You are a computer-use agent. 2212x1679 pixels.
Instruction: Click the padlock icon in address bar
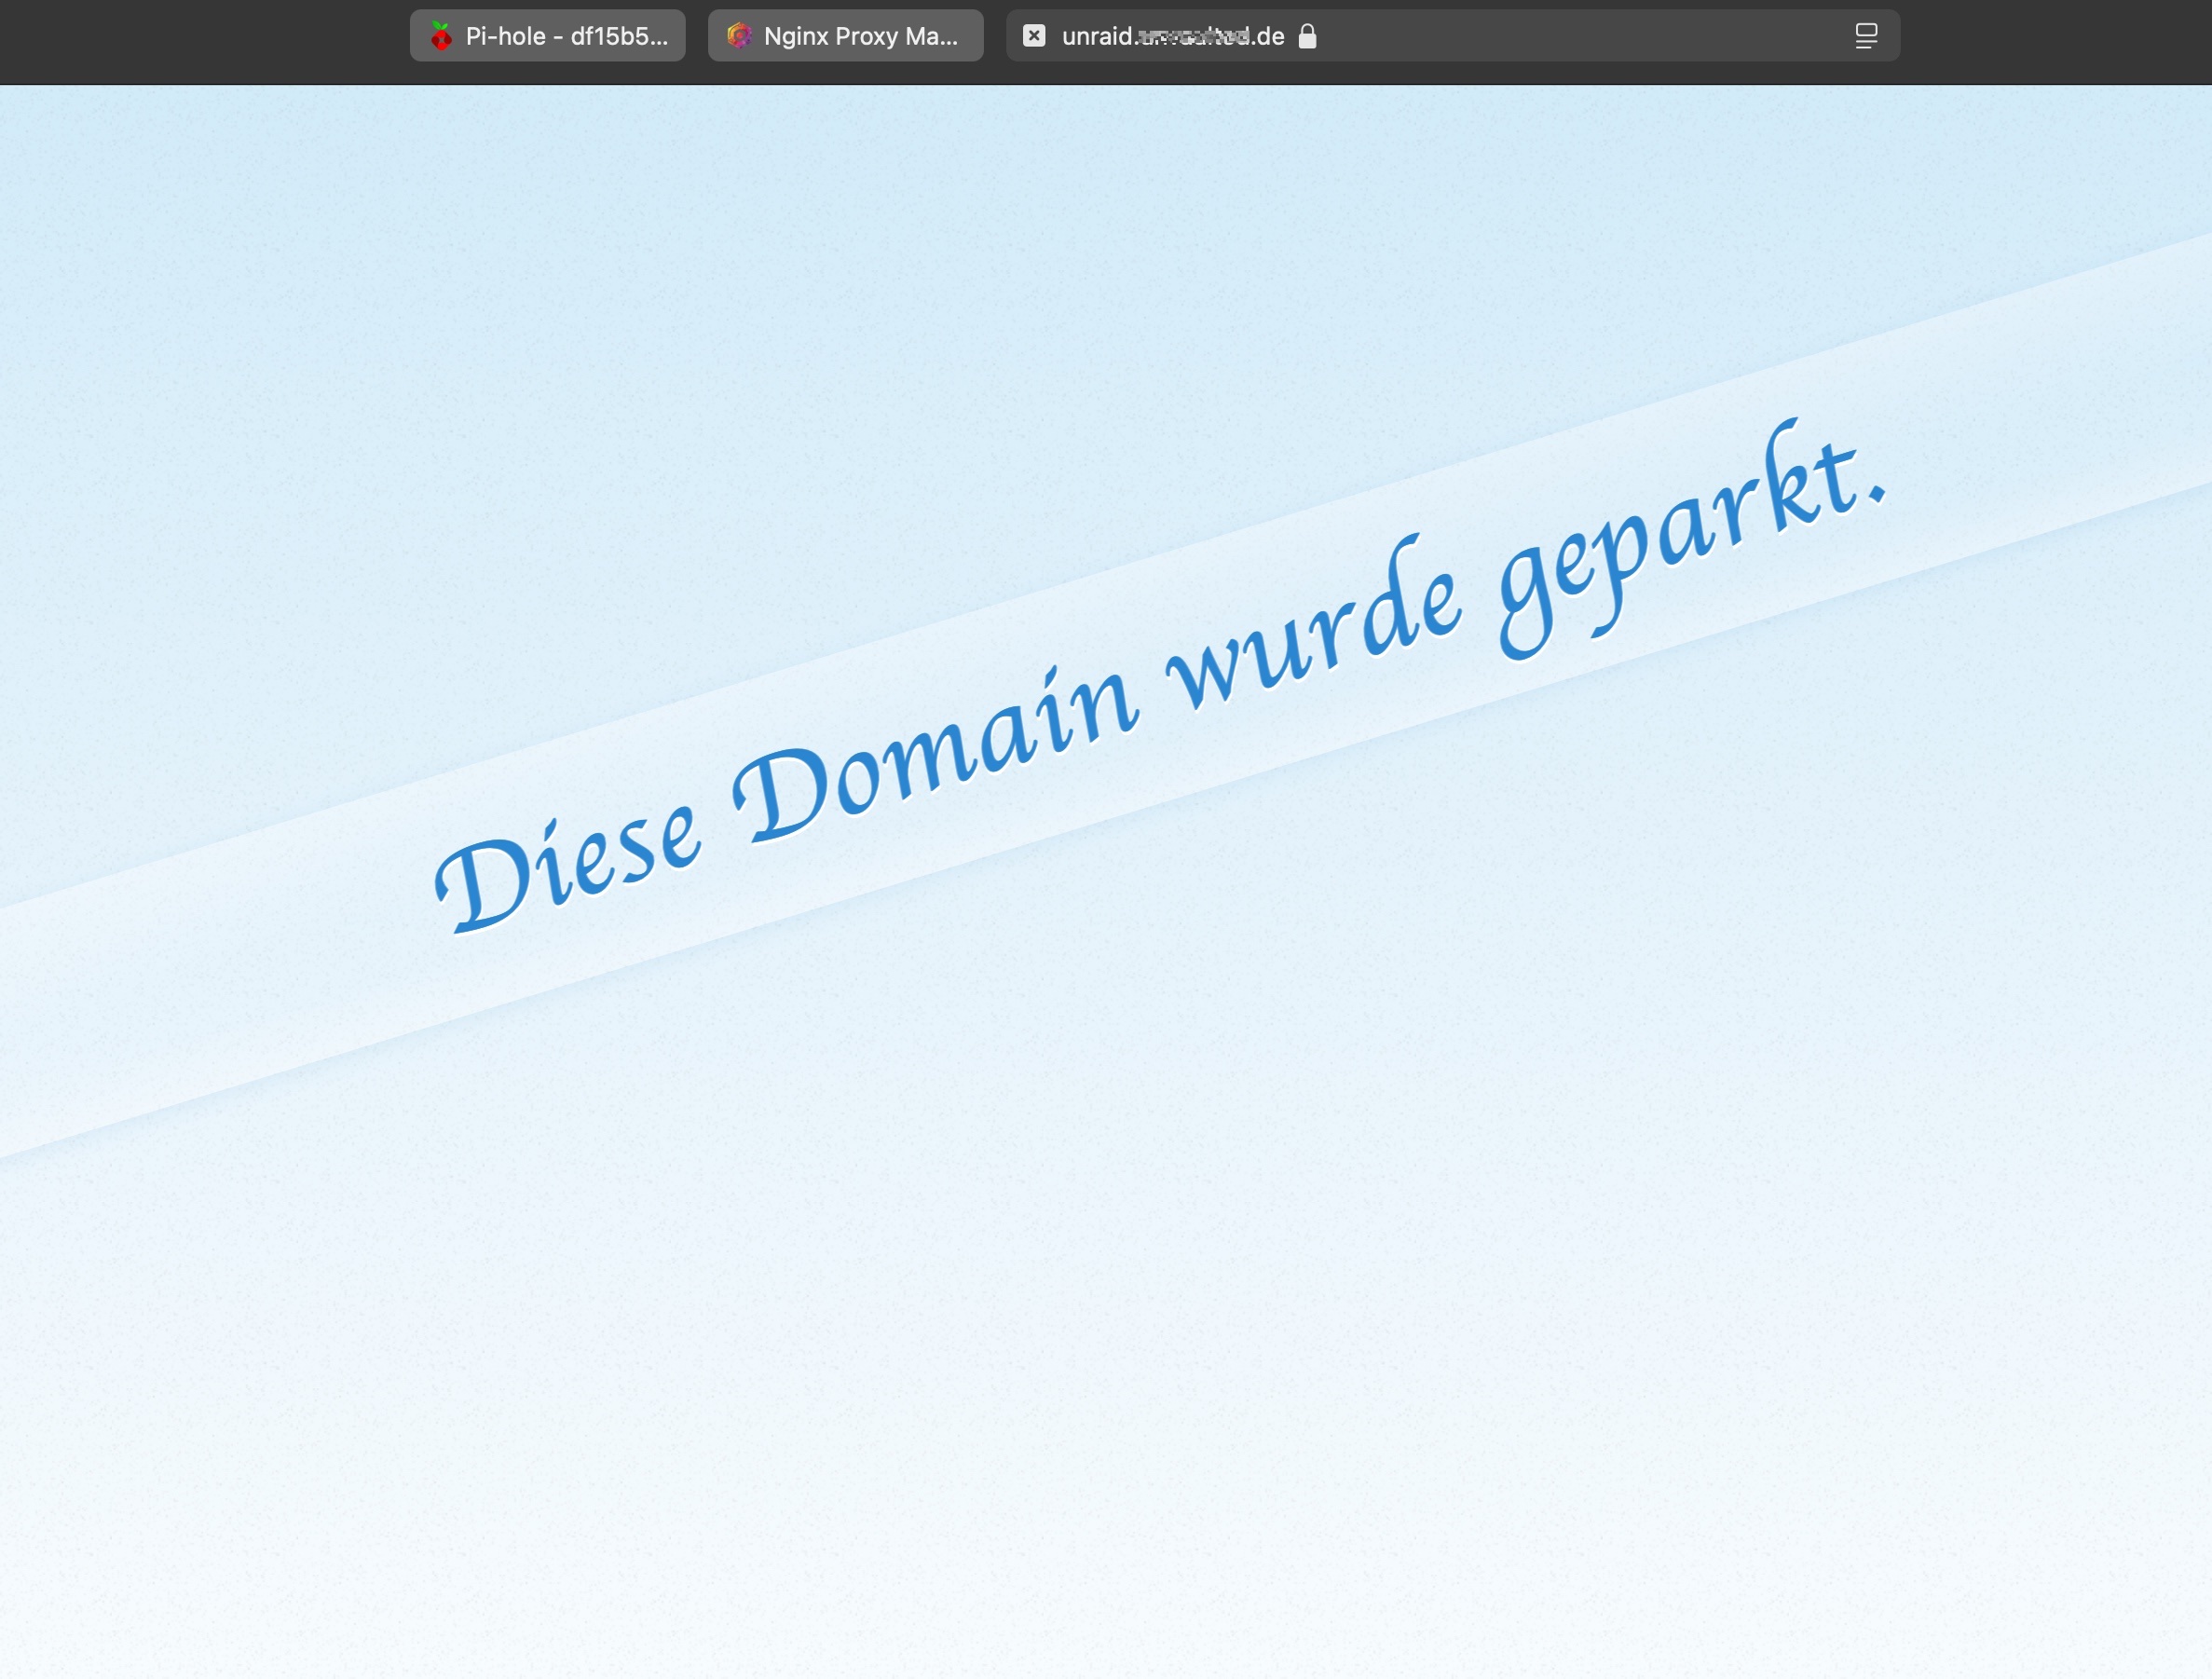click(1307, 36)
